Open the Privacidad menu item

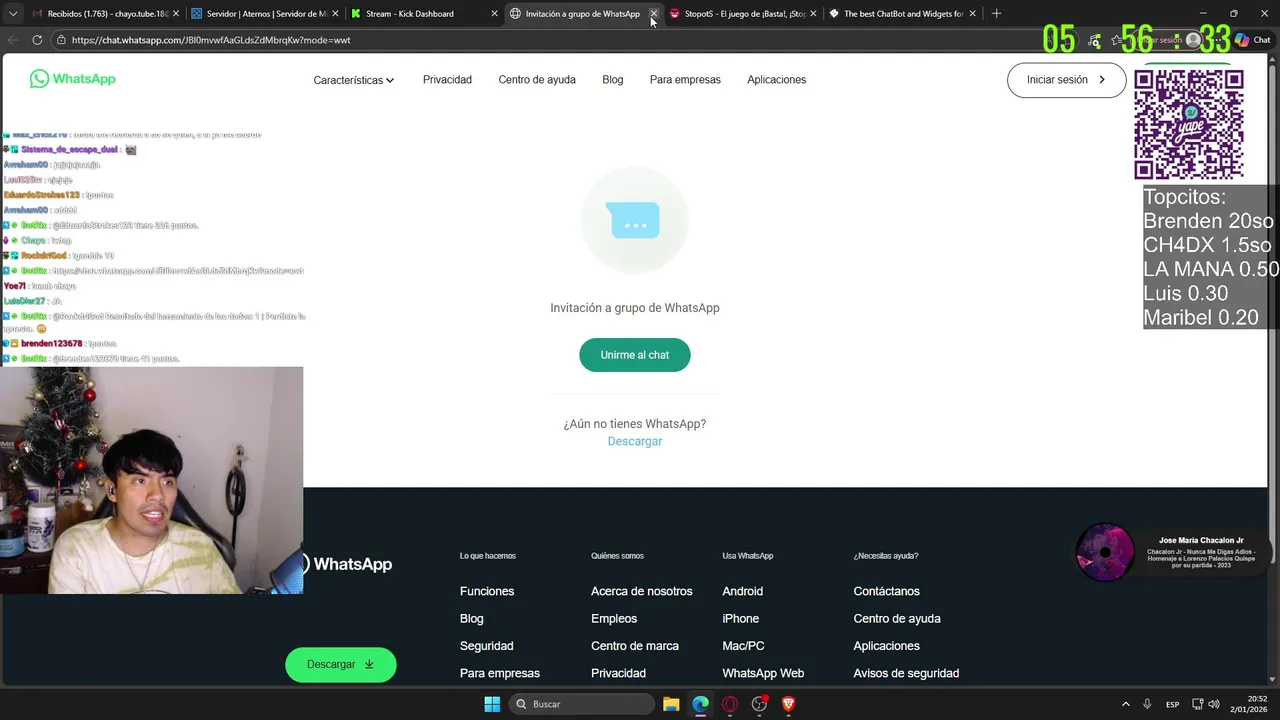point(447,80)
